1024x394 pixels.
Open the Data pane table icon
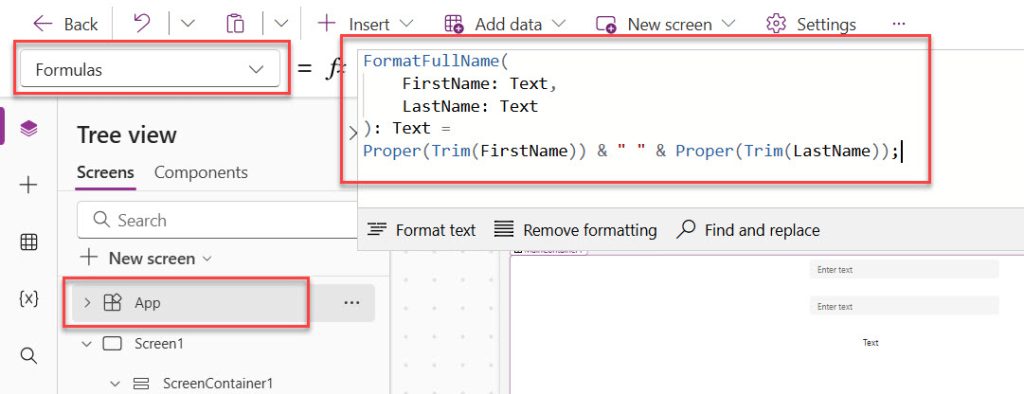28,242
